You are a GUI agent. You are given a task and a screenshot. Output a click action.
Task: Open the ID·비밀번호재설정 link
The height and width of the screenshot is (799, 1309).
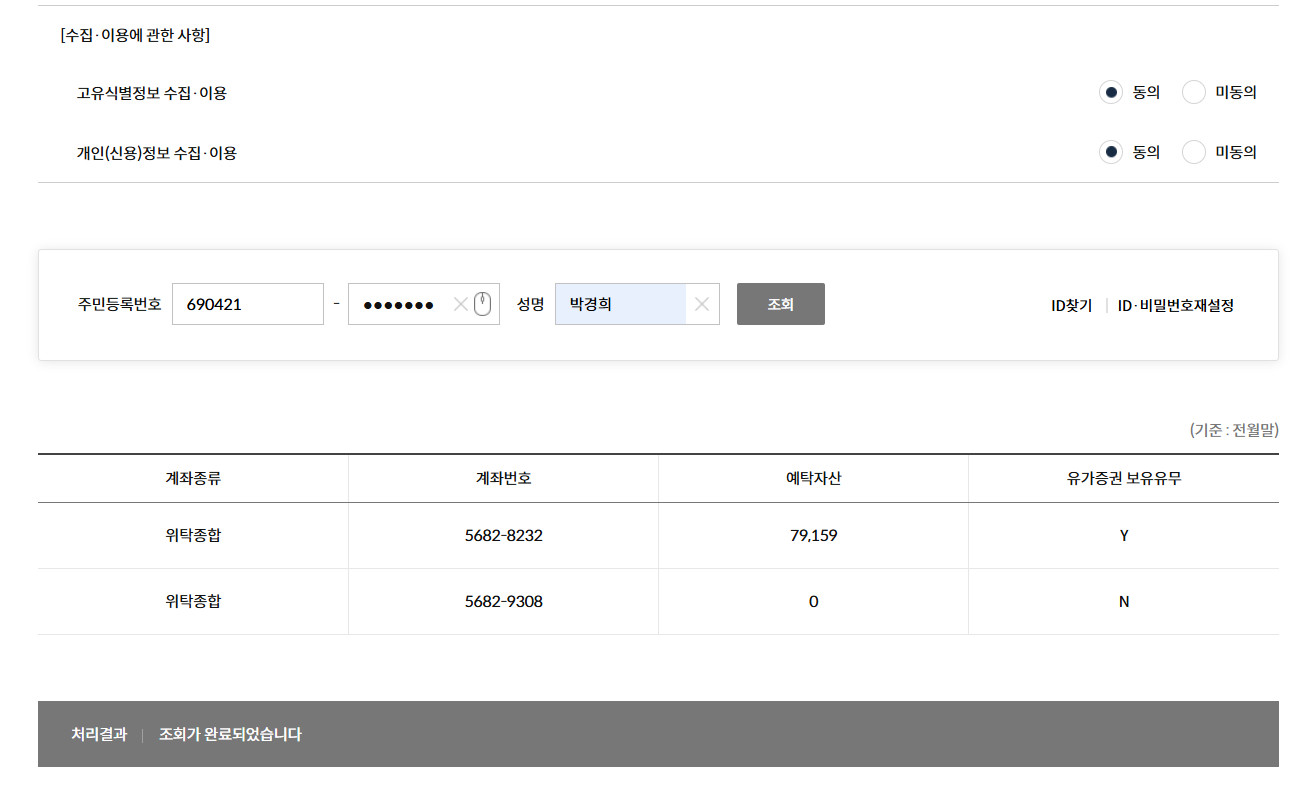(1175, 306)
